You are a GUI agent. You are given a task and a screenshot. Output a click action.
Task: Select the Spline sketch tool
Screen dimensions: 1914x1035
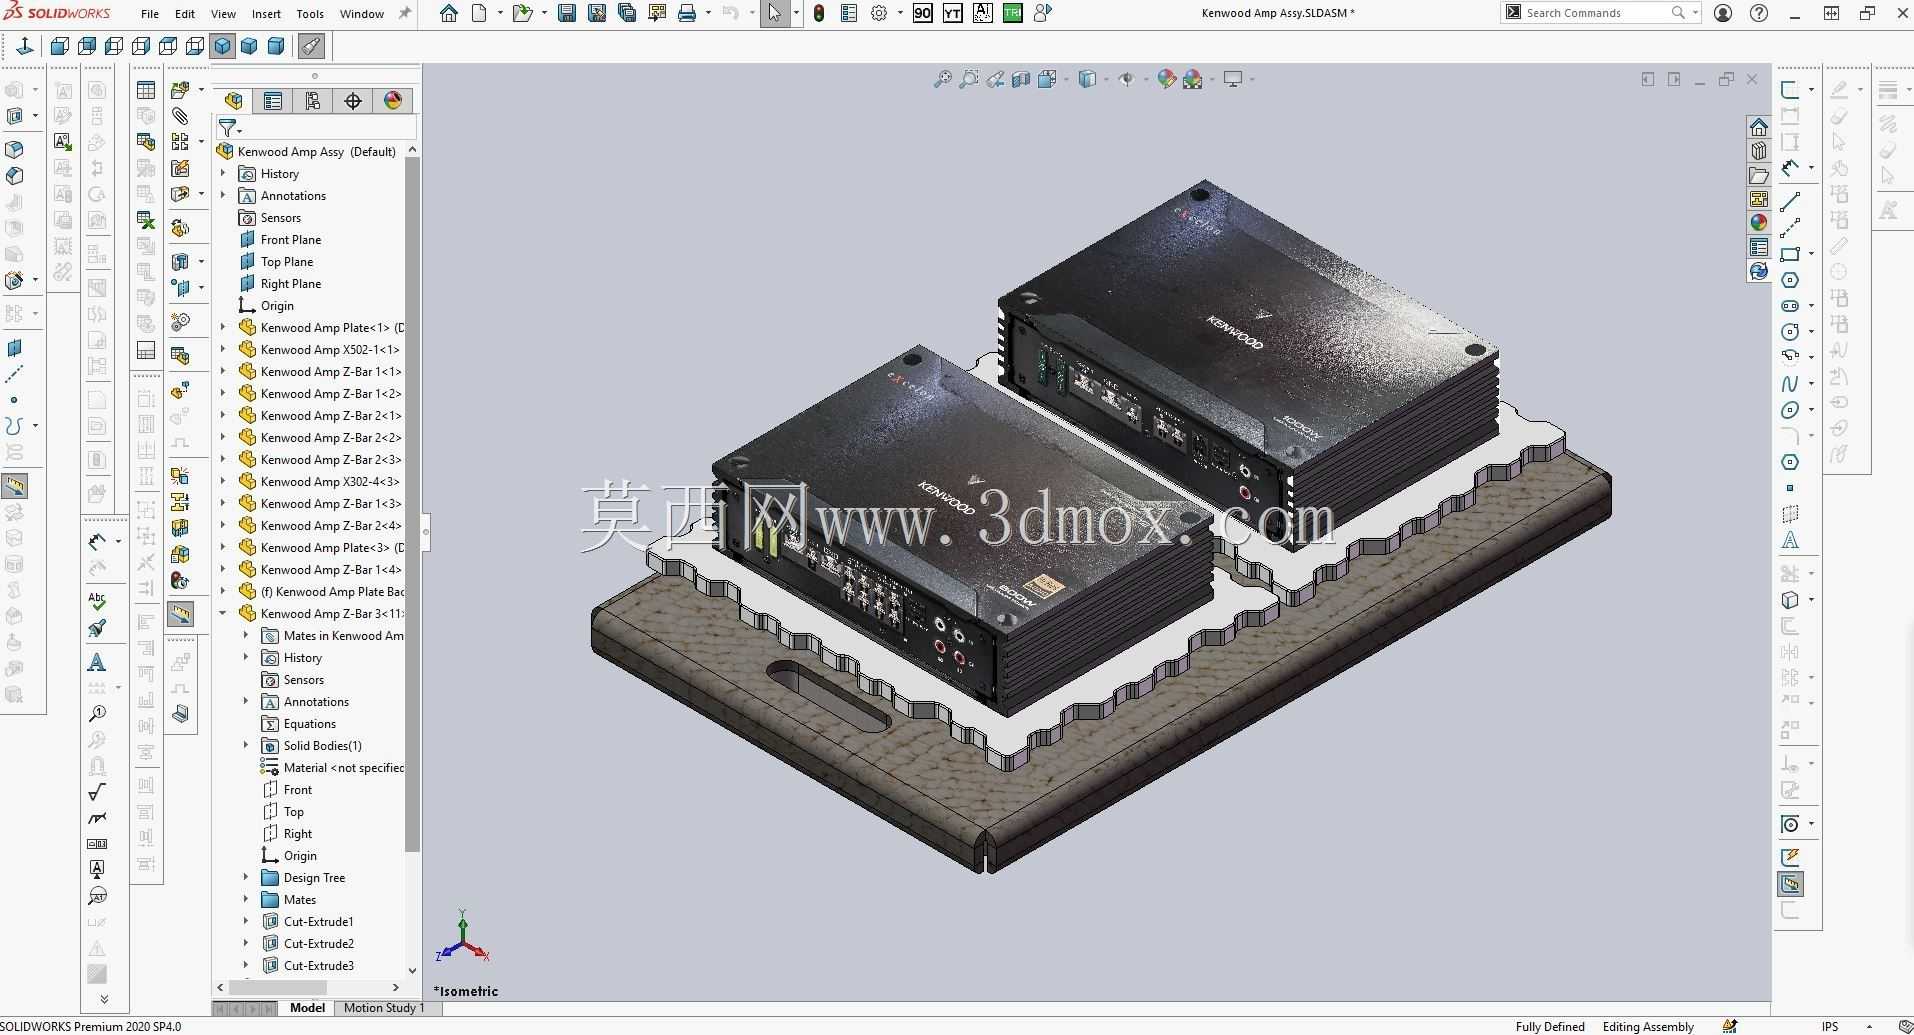(x=1790, y=384)
